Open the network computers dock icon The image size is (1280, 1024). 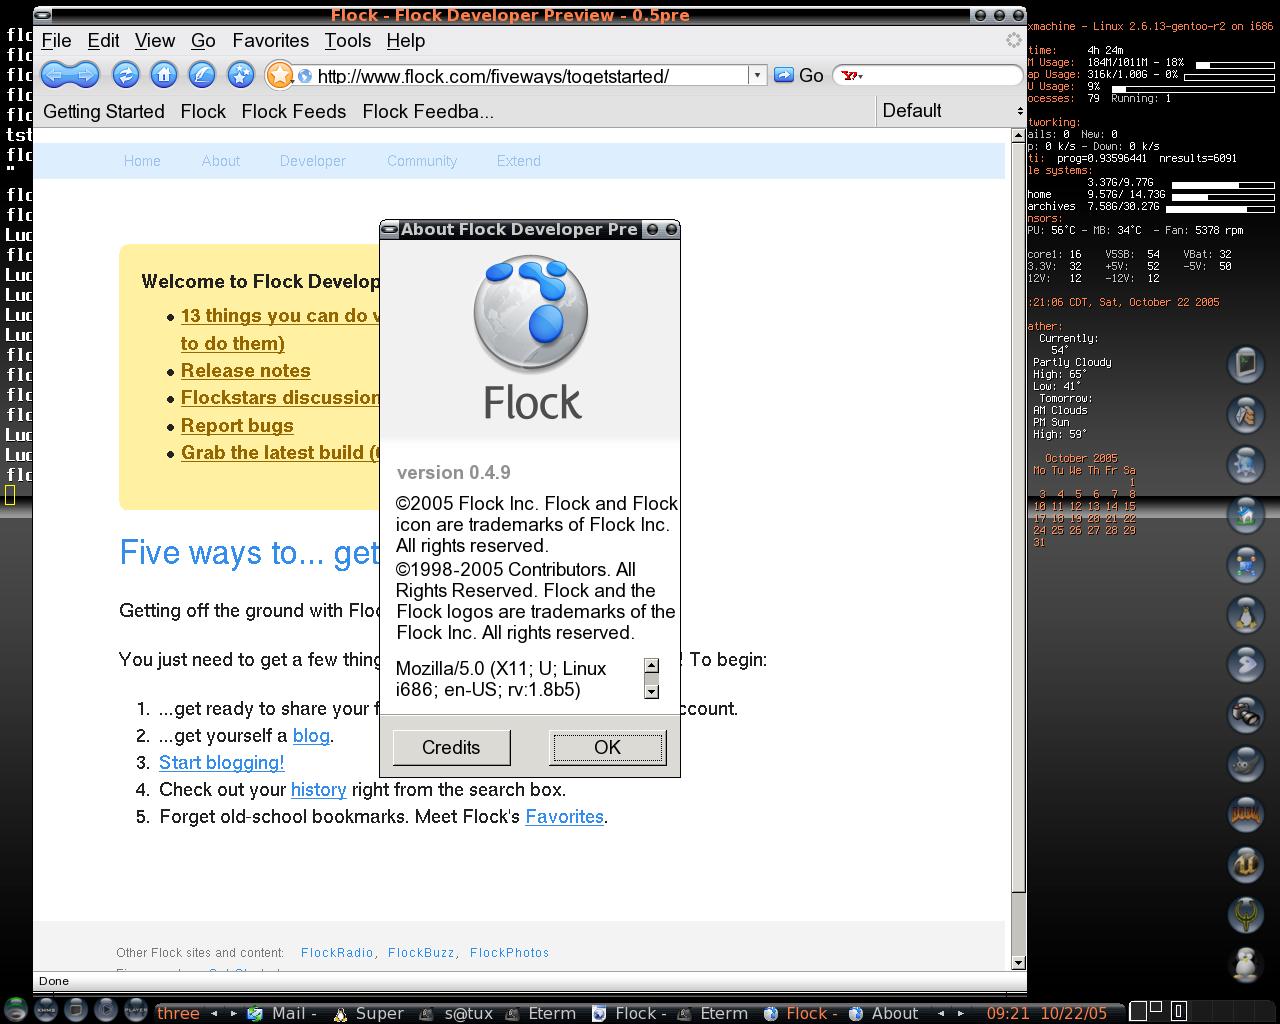(x=1246, y=564)
